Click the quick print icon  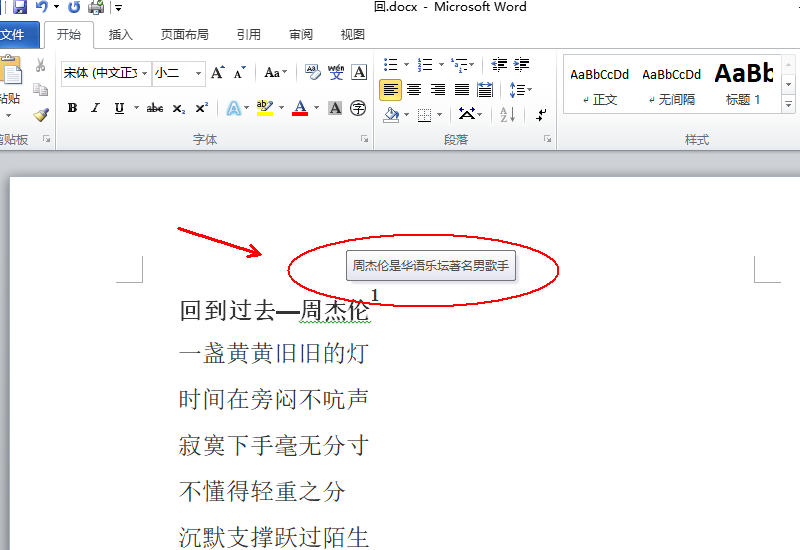pyautogui.click(x=96, y=7)
